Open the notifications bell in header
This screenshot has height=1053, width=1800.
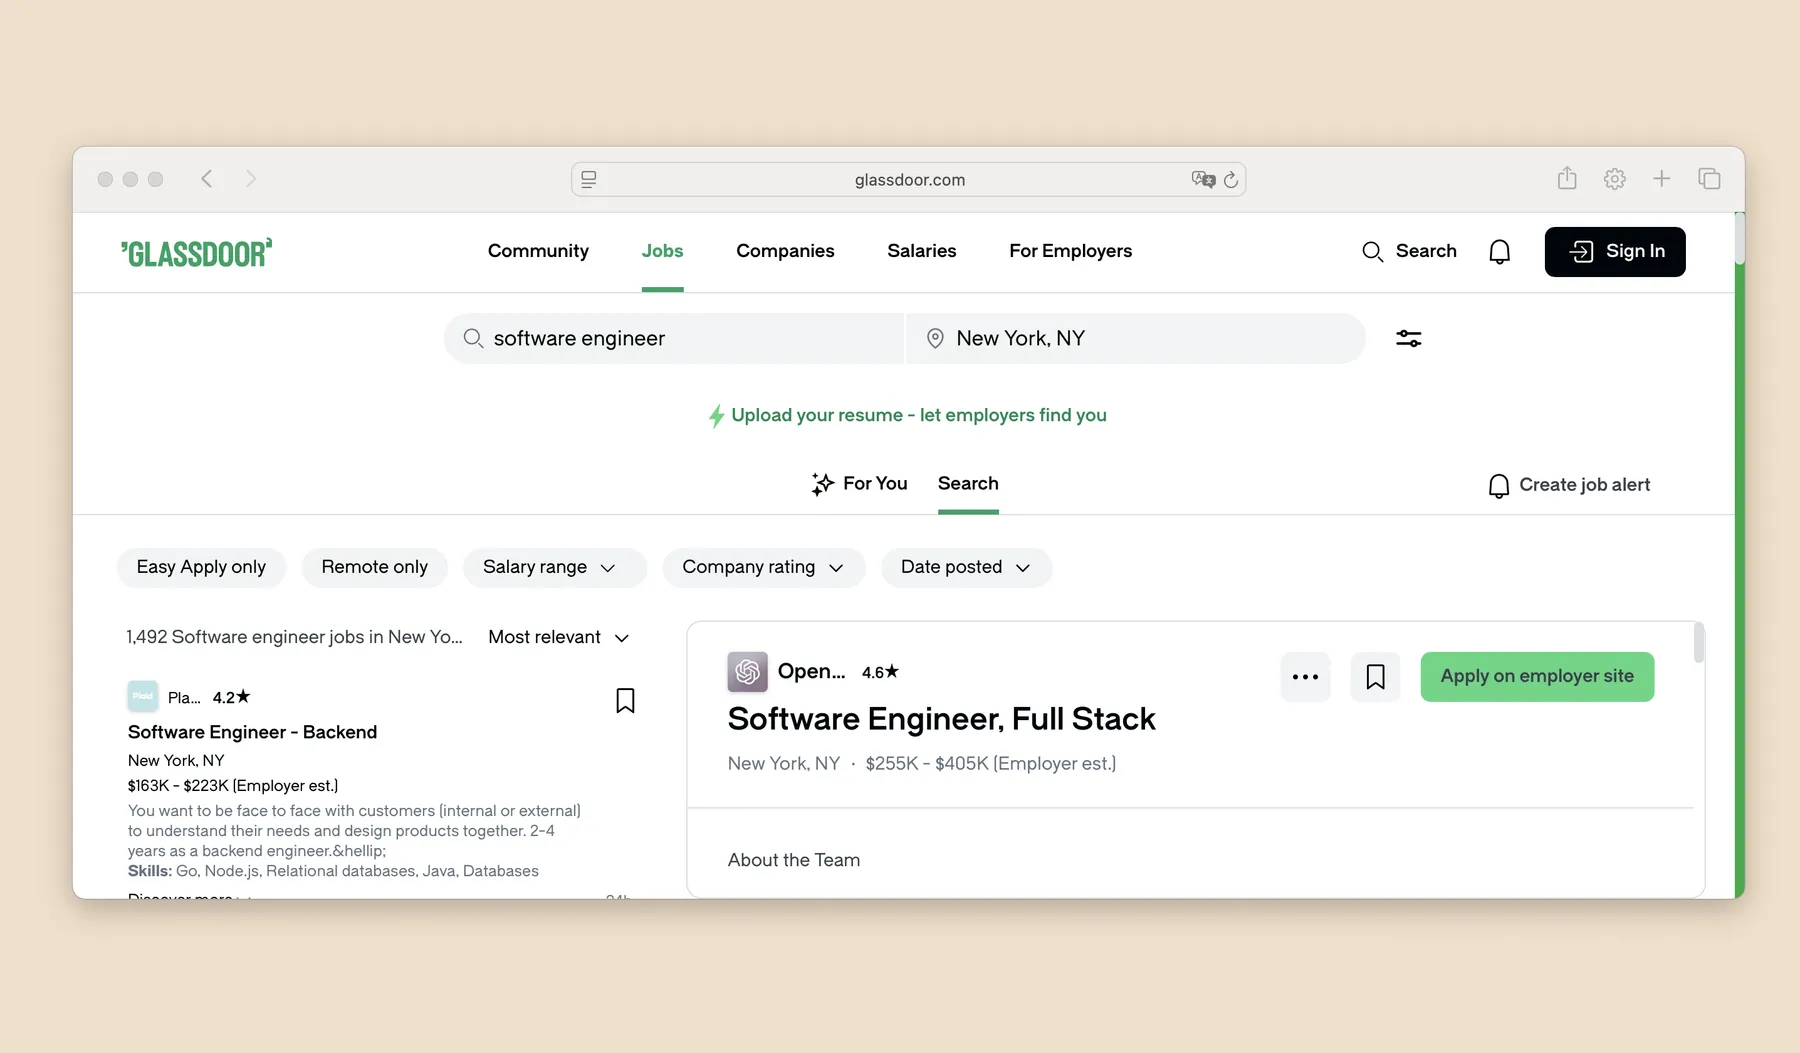point(1499,252)
